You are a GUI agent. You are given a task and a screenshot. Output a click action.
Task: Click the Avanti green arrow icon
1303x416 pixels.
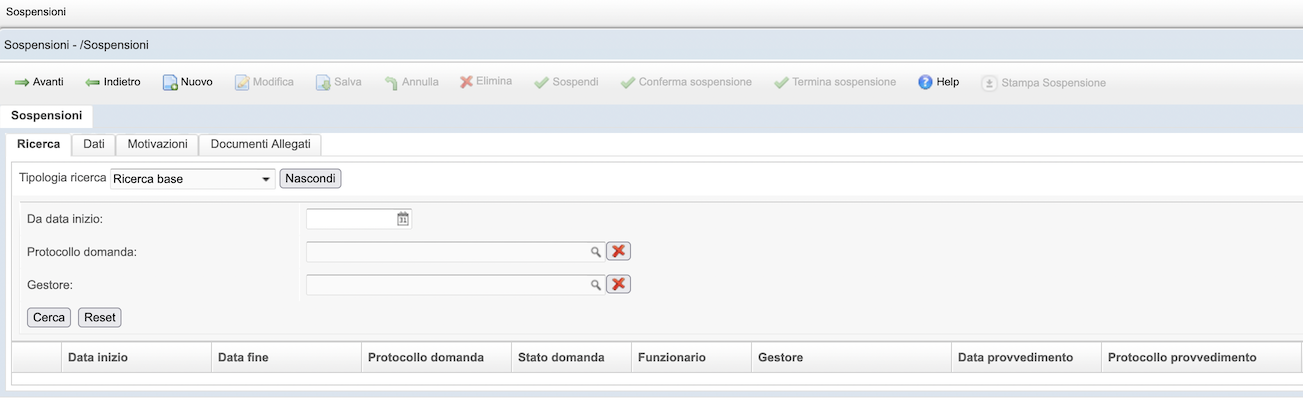pos(21,82)
